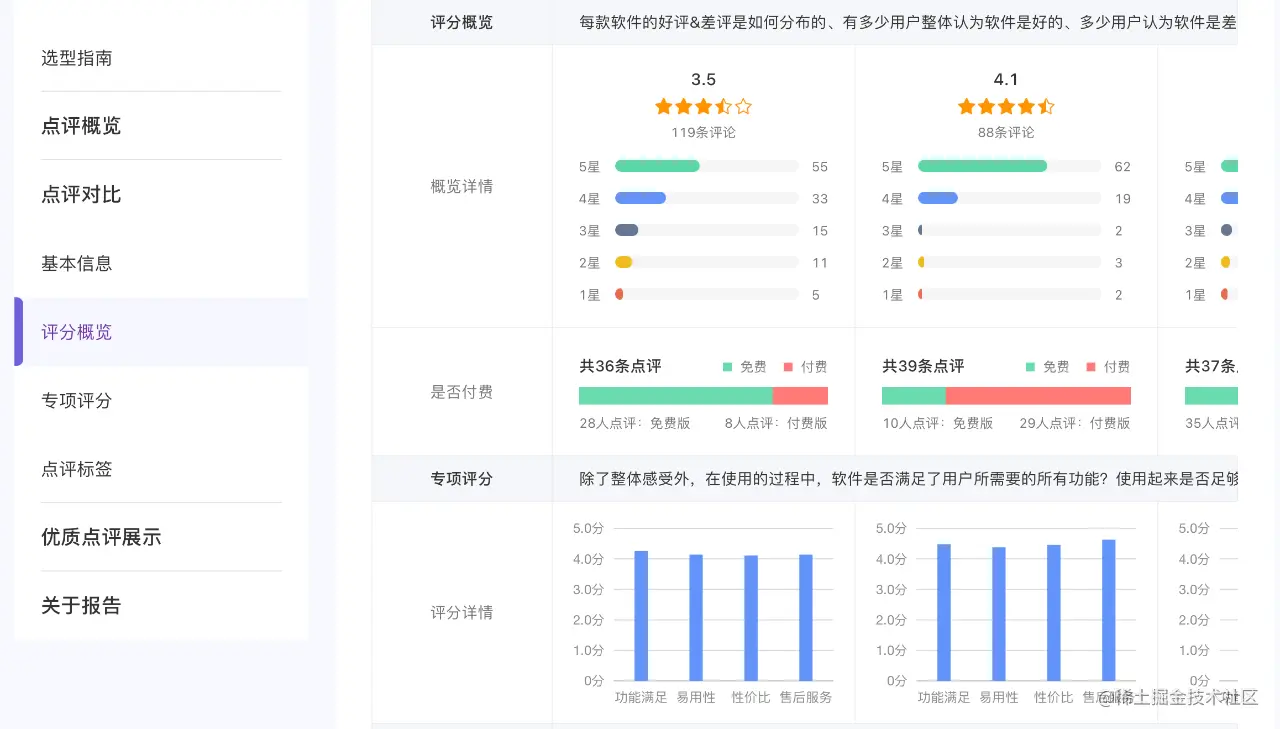Click the 评分概览 table section header
The width and height of the screenshot is (1280, 729).
(462, 22)
